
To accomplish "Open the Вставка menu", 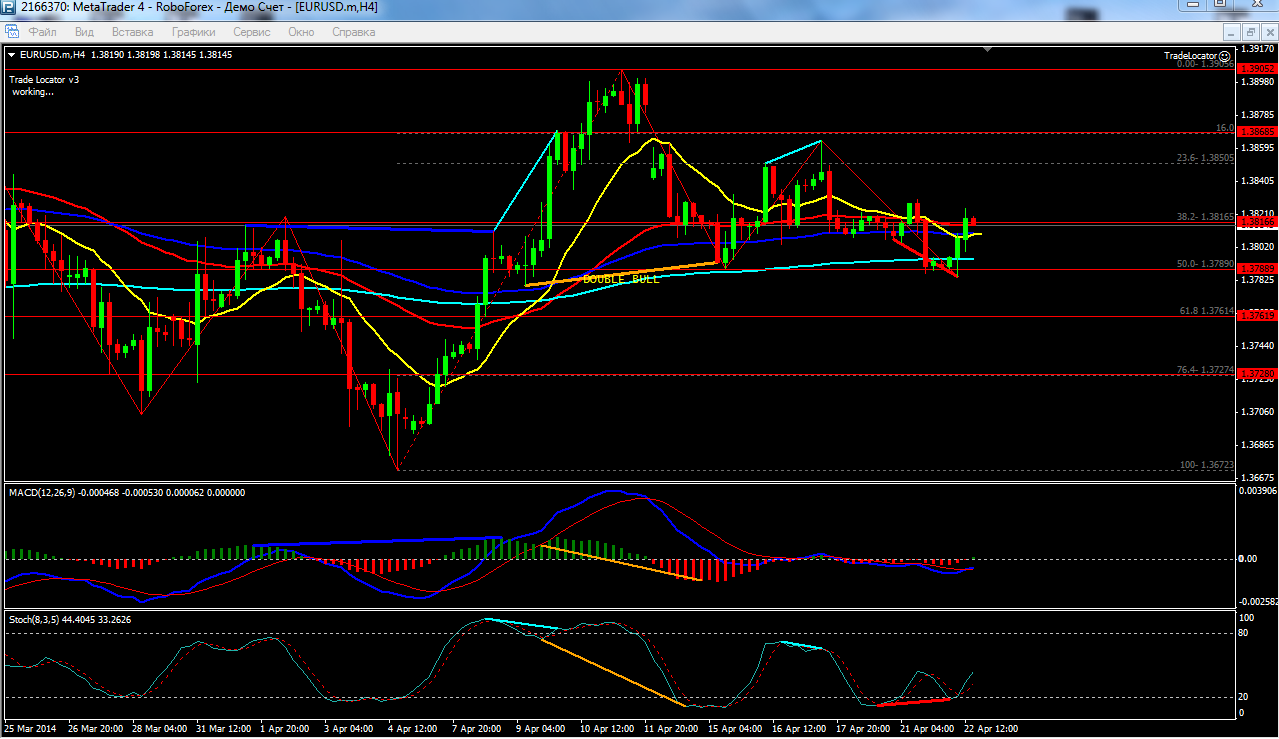I will 133,32.
